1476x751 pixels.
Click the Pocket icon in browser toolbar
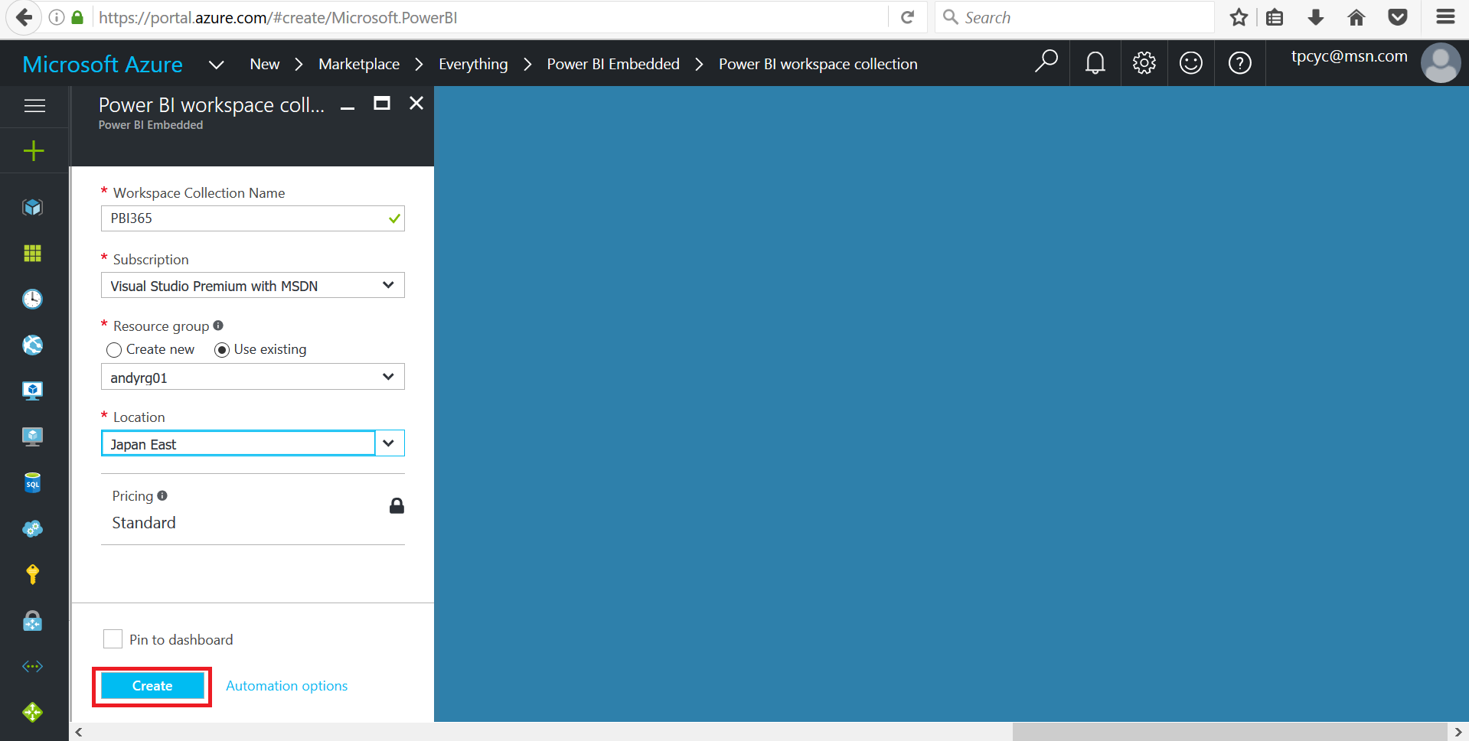point(1398,17)
